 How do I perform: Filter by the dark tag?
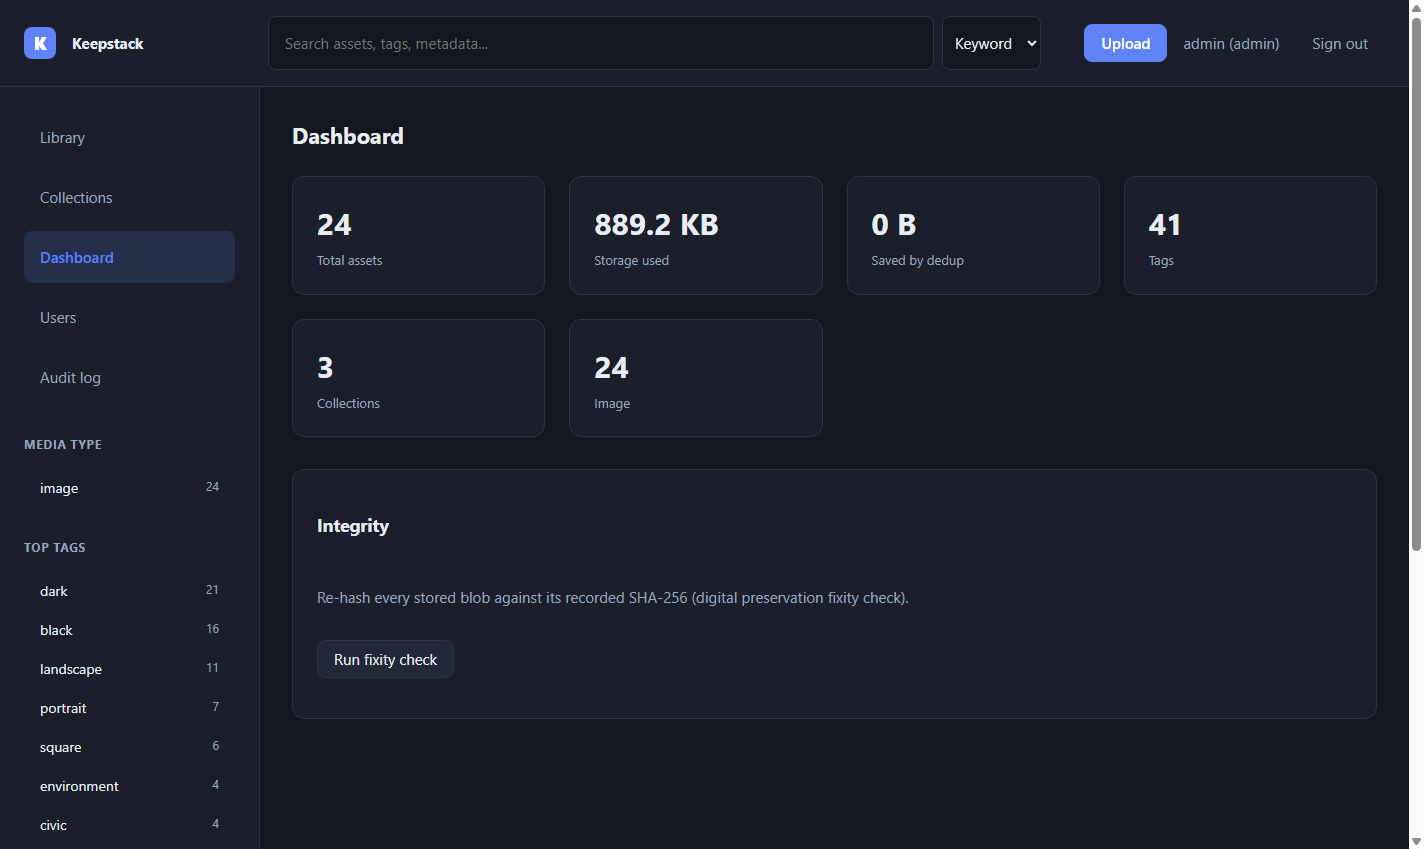[129, 591]
